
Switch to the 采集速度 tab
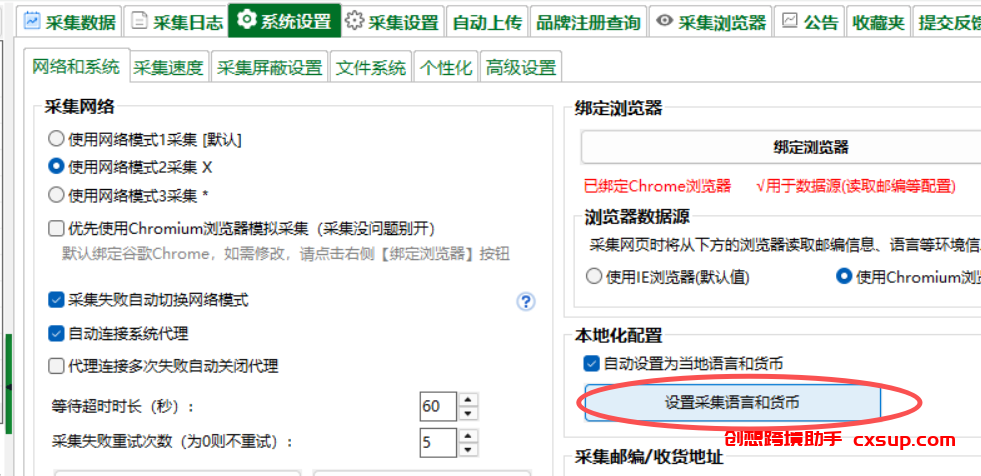168,68
